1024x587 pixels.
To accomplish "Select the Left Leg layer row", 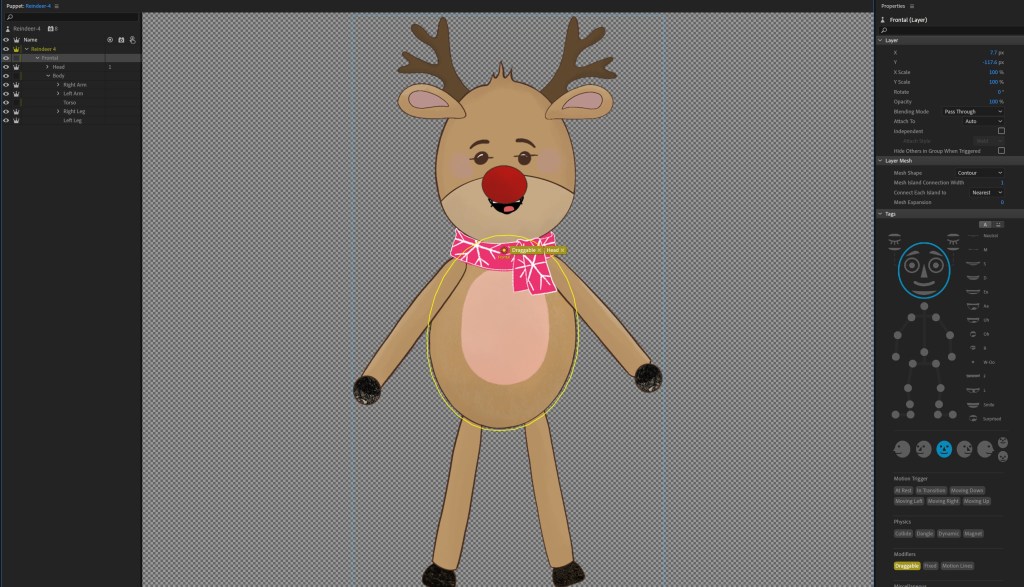I will [x=72, y=120].
